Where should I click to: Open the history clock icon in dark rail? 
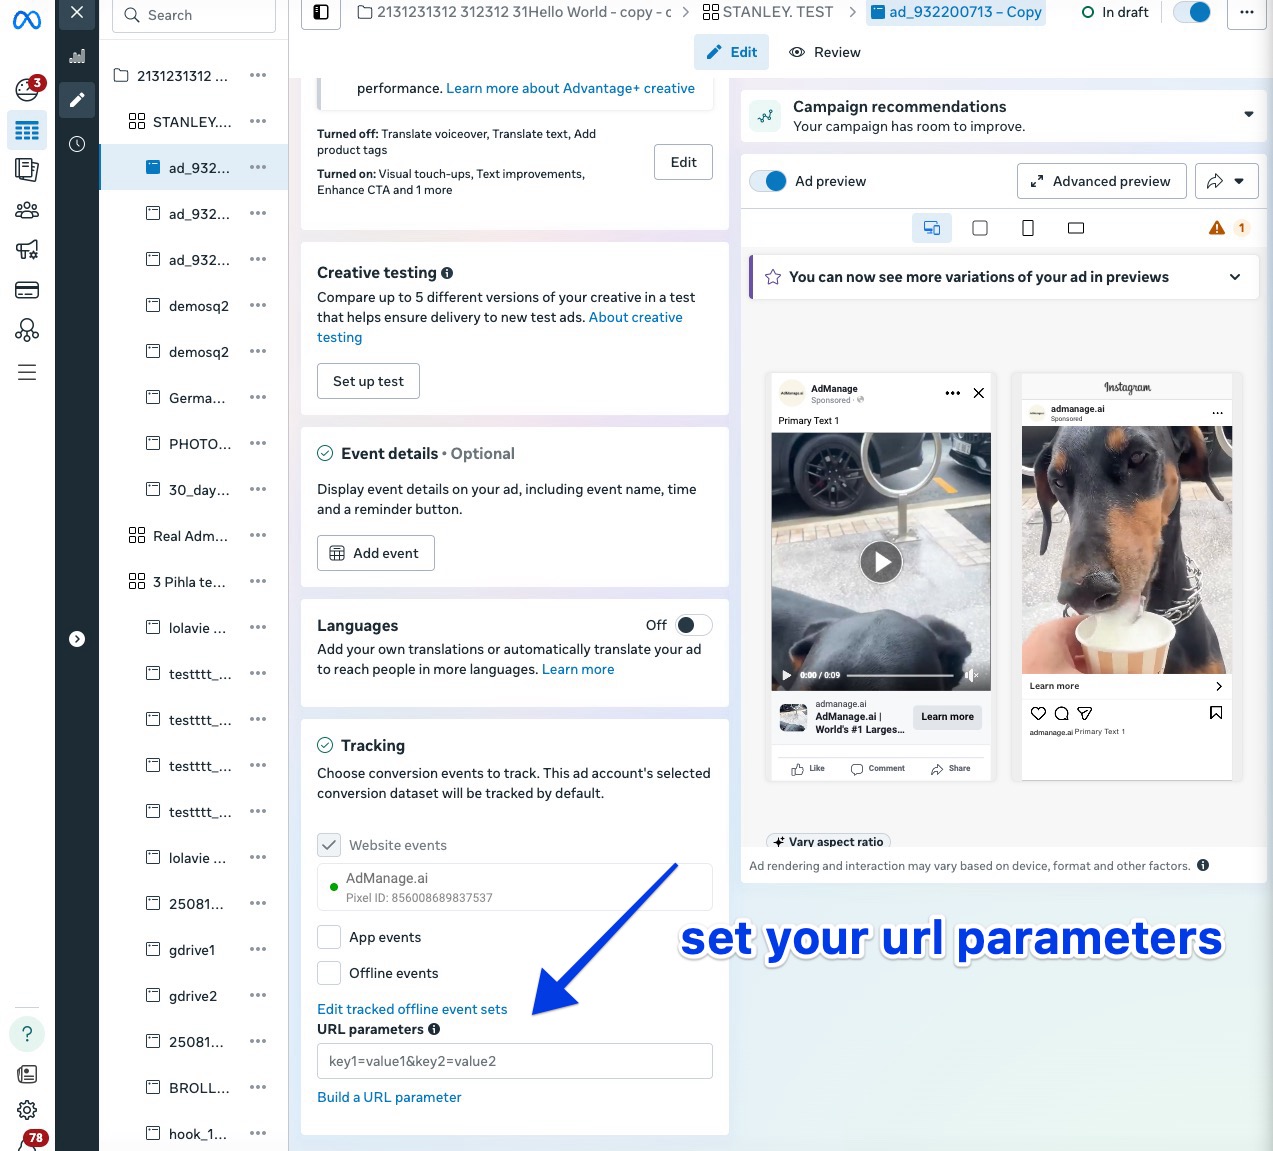(x=77, y=144)
